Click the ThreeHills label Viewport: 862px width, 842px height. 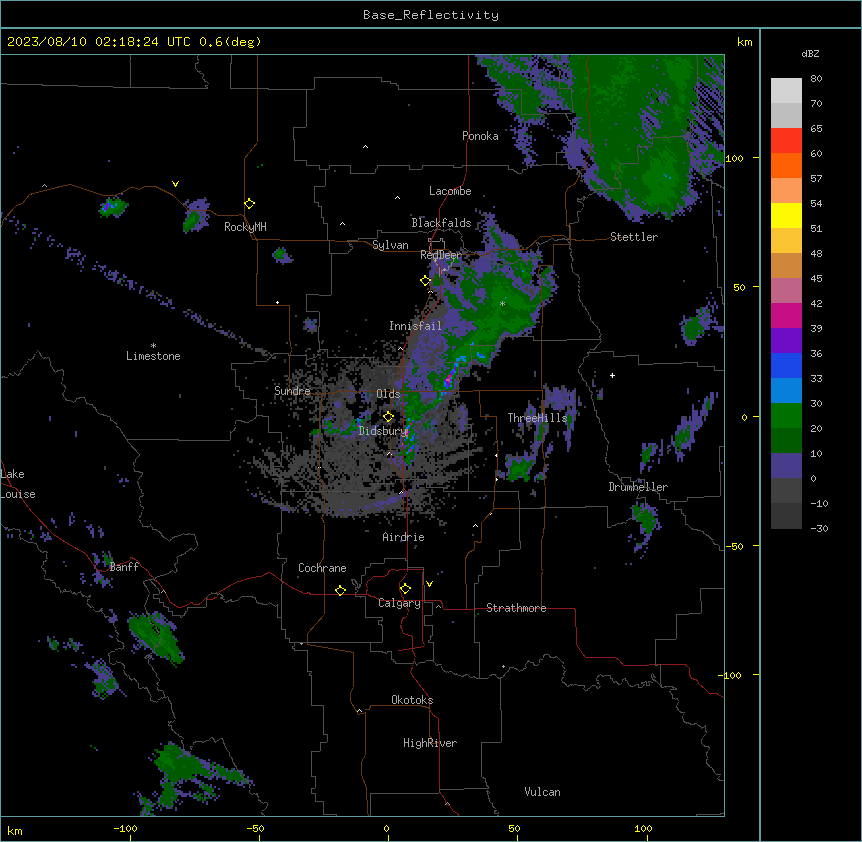coord(537,418)
